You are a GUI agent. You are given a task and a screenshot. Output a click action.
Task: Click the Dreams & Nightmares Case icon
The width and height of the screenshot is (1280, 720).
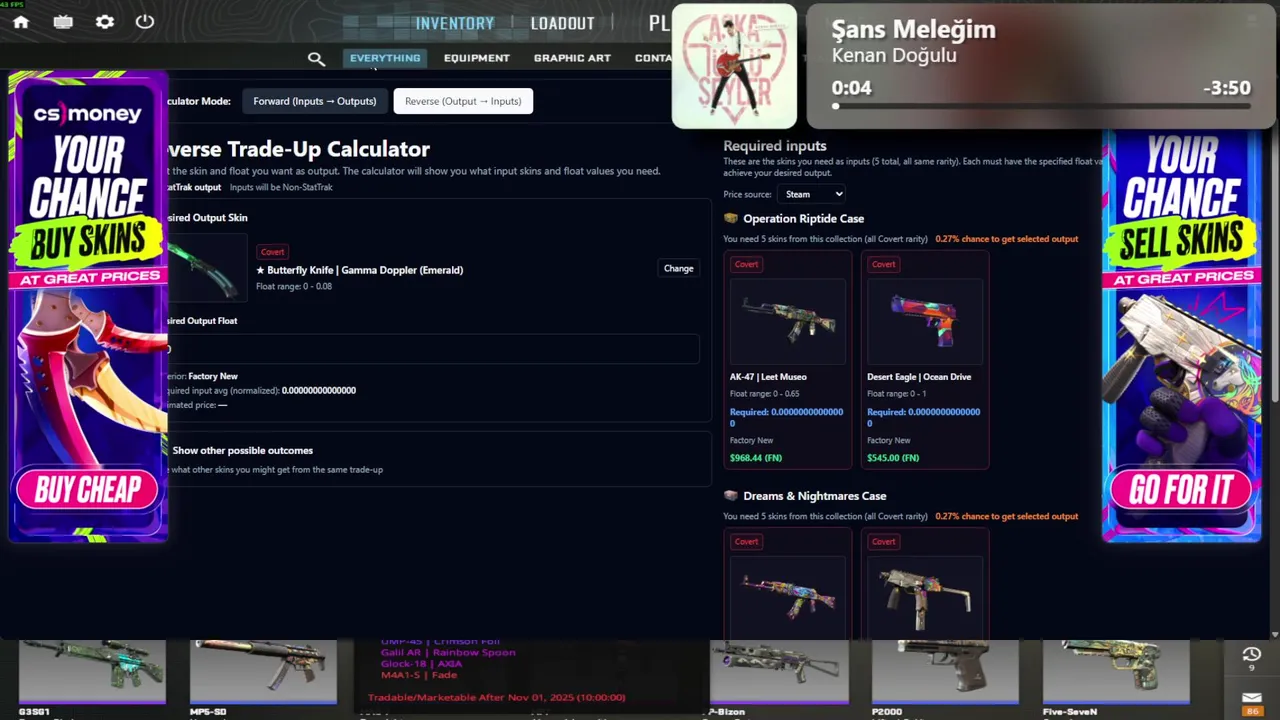[x=731, y=496]
